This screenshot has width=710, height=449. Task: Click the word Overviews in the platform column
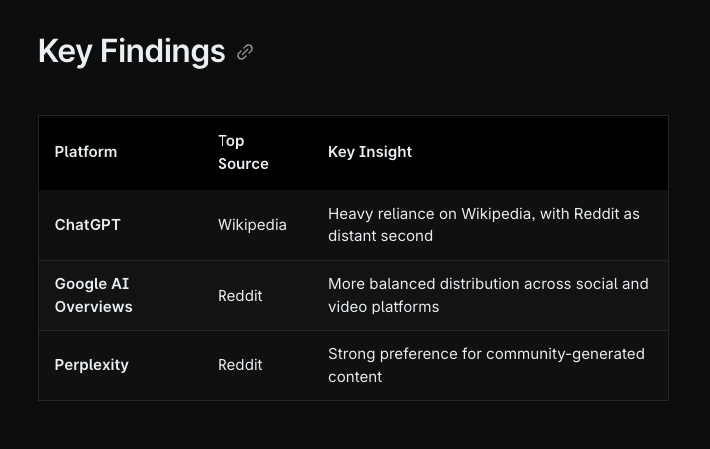click(94, 307)
